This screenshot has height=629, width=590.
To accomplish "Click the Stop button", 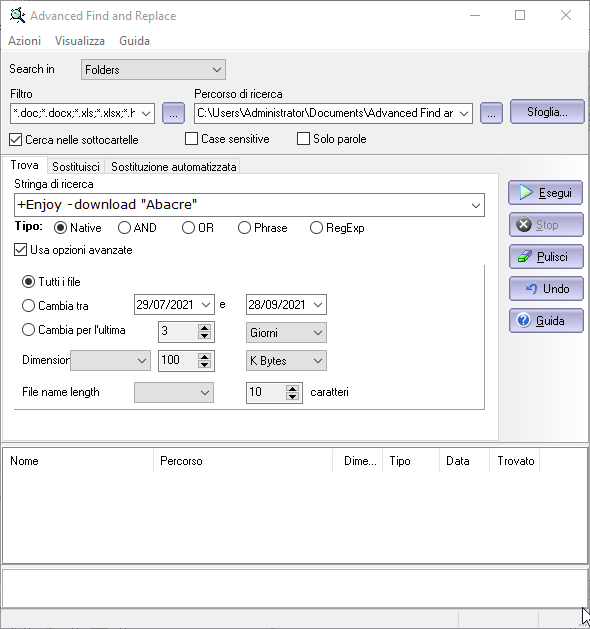I will coord(546,225).
